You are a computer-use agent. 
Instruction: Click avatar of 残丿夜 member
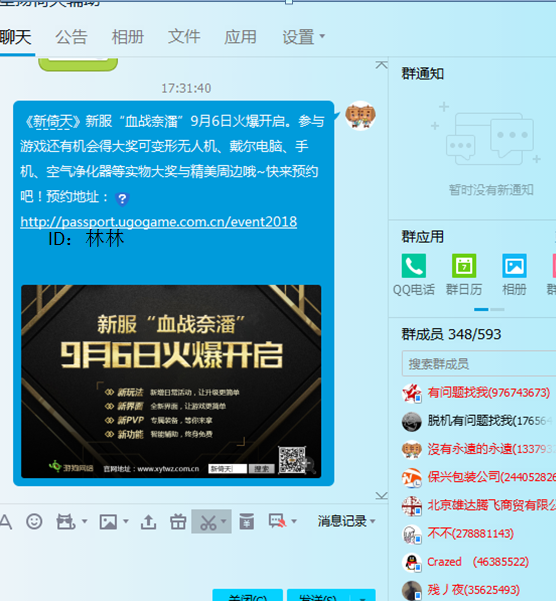tap(412, 591)
